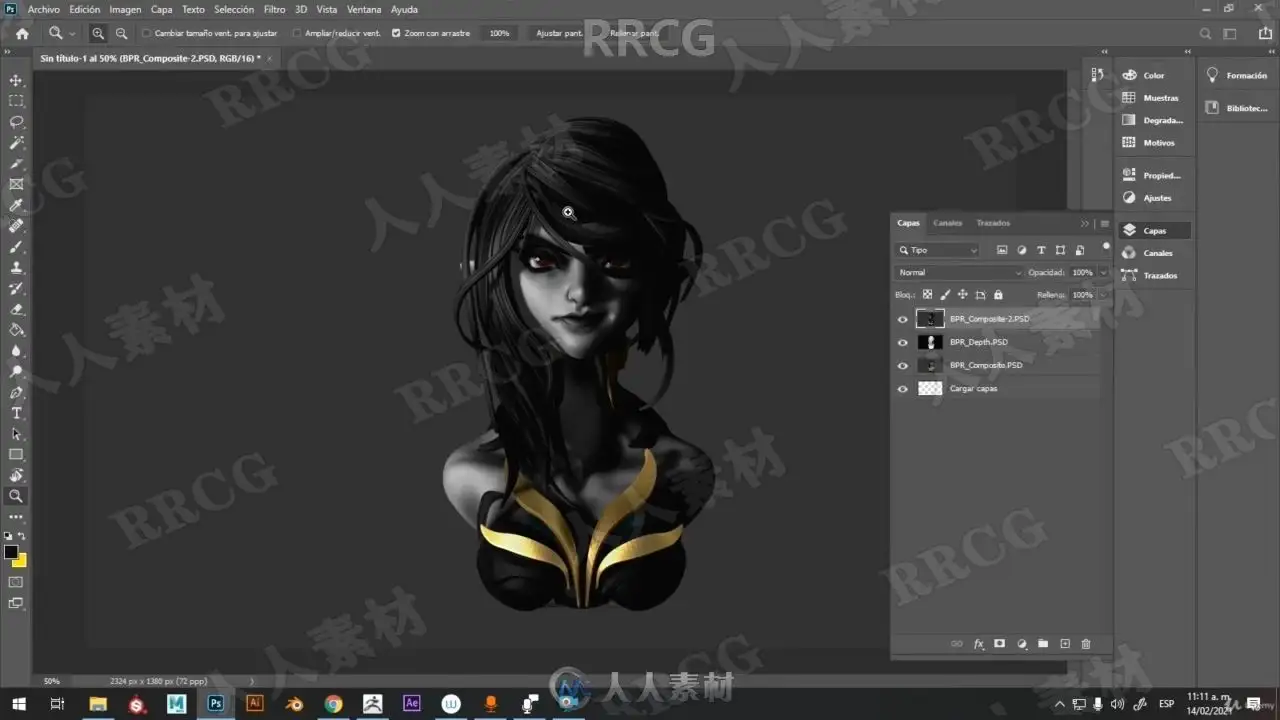The width and height of the screenshot is (1280, 720).
Task: Select the Frame tool
Action: click(x=16, y=184)
